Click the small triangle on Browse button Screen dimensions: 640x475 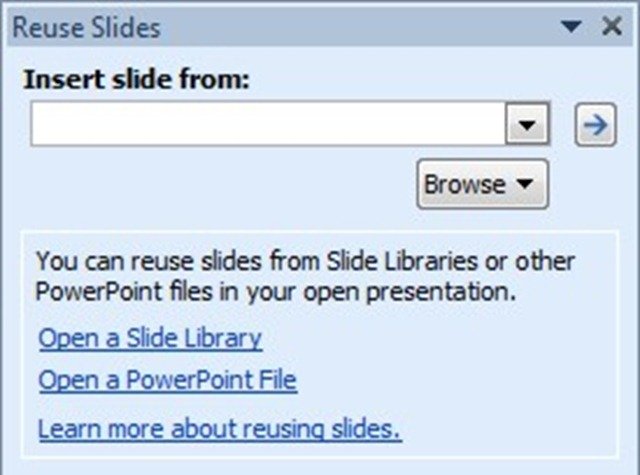tap(526, 184)
